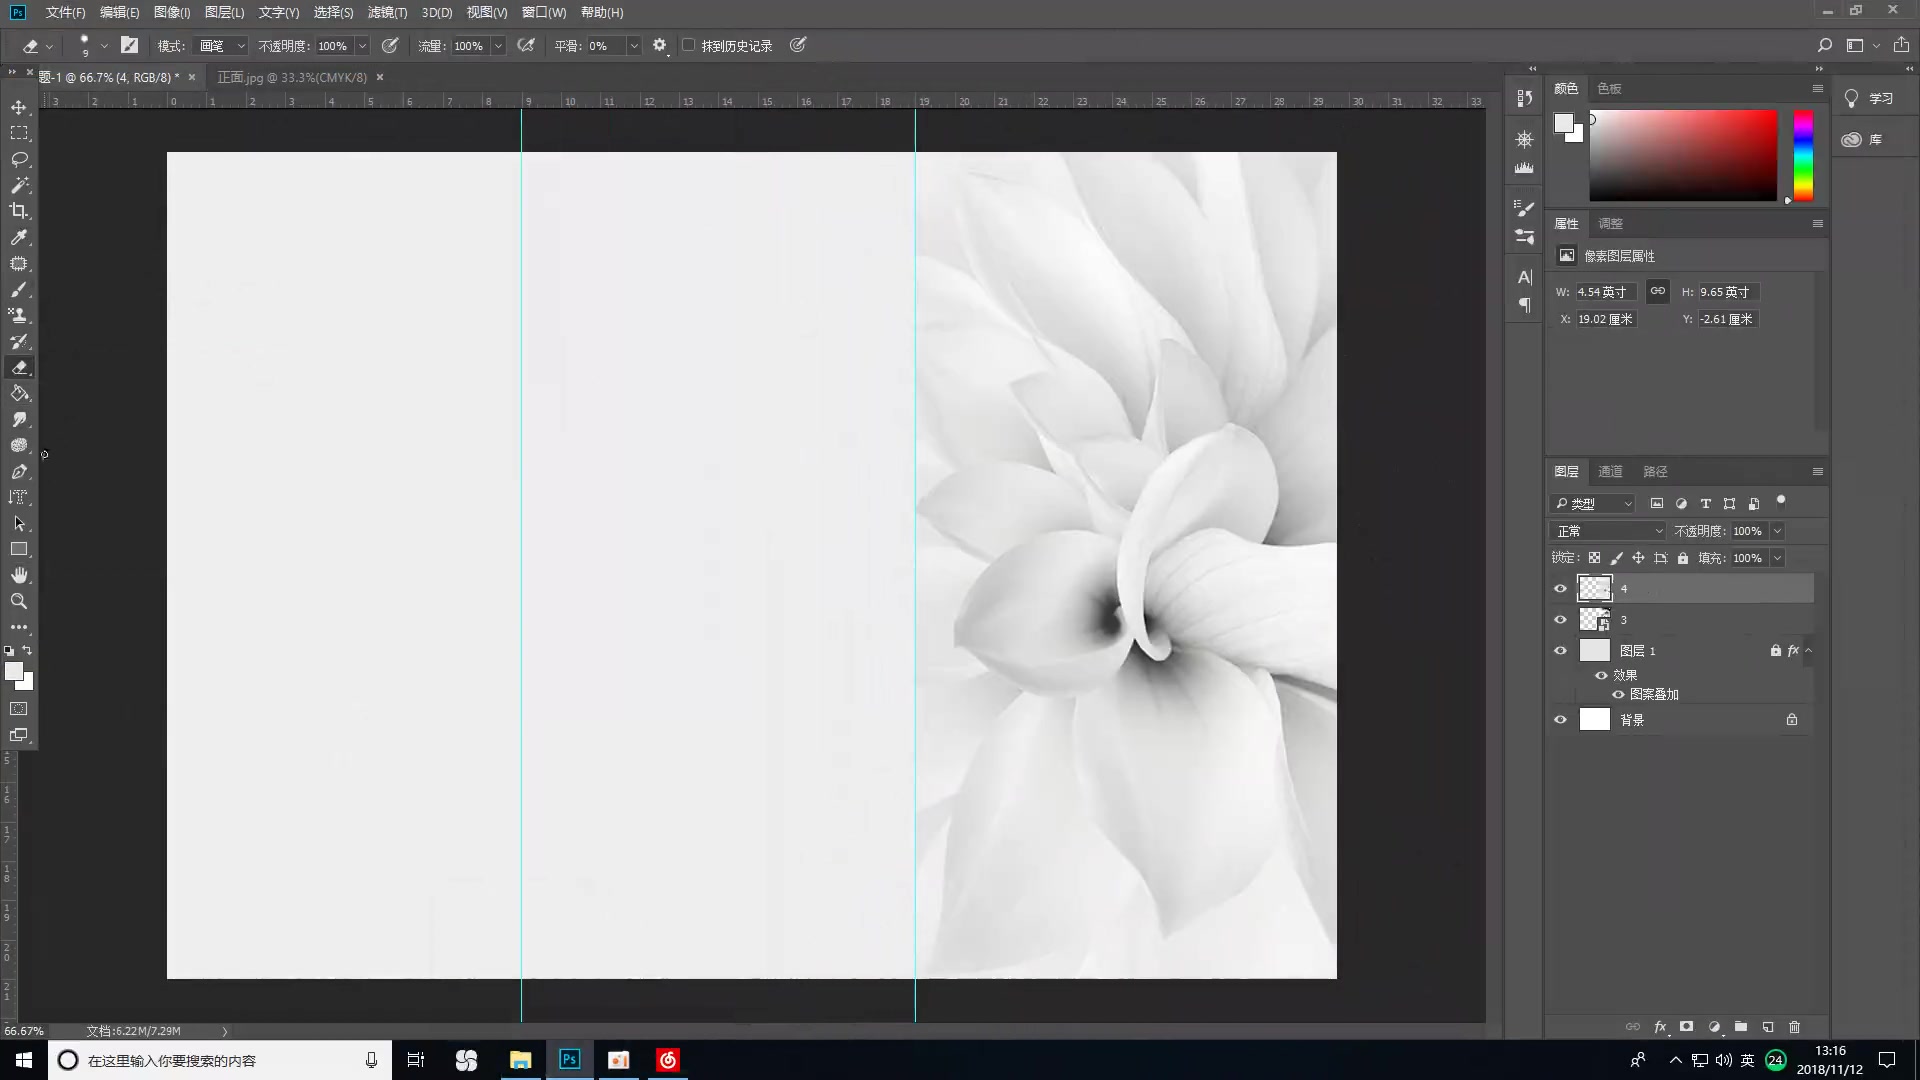Create a new layer from the Layers panel
This screenshot has height=1080, width=1920.
(x=1768, y=1027)
